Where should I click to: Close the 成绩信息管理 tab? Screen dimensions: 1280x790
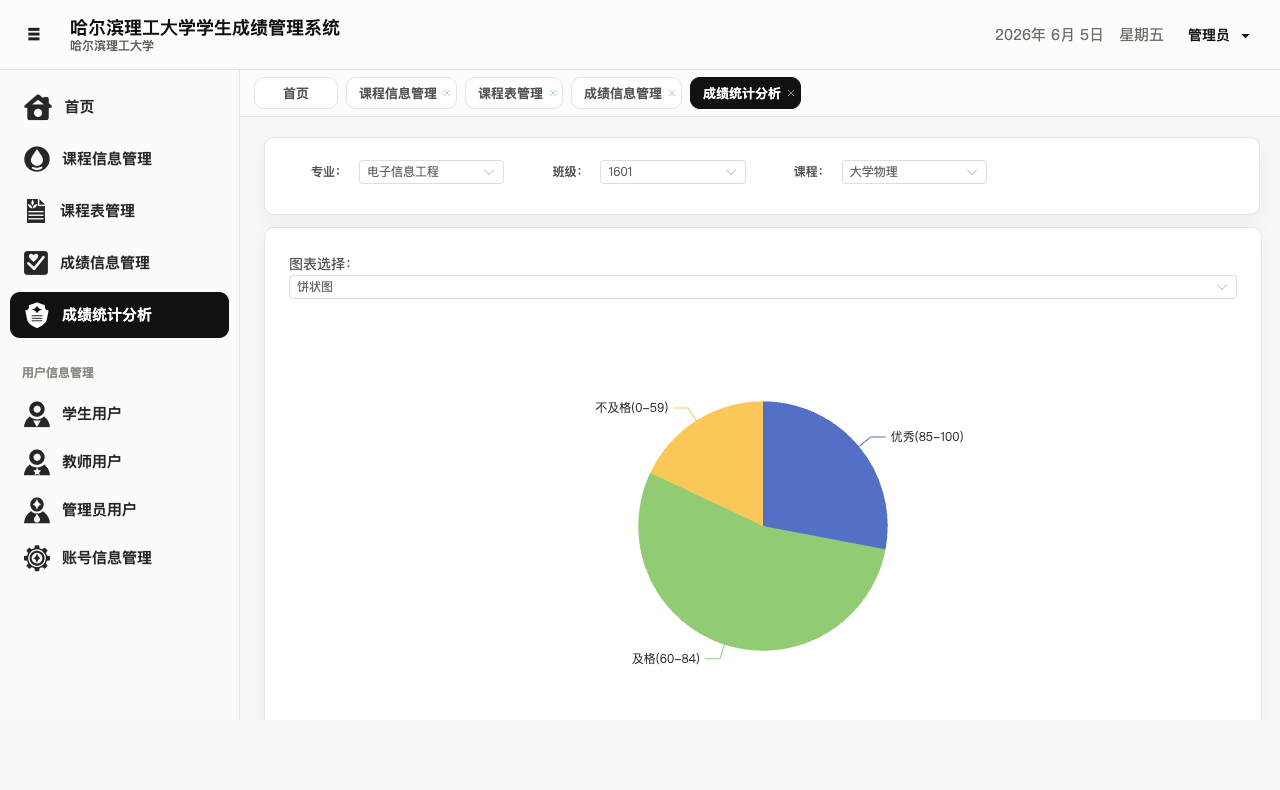tap(672, 93)
